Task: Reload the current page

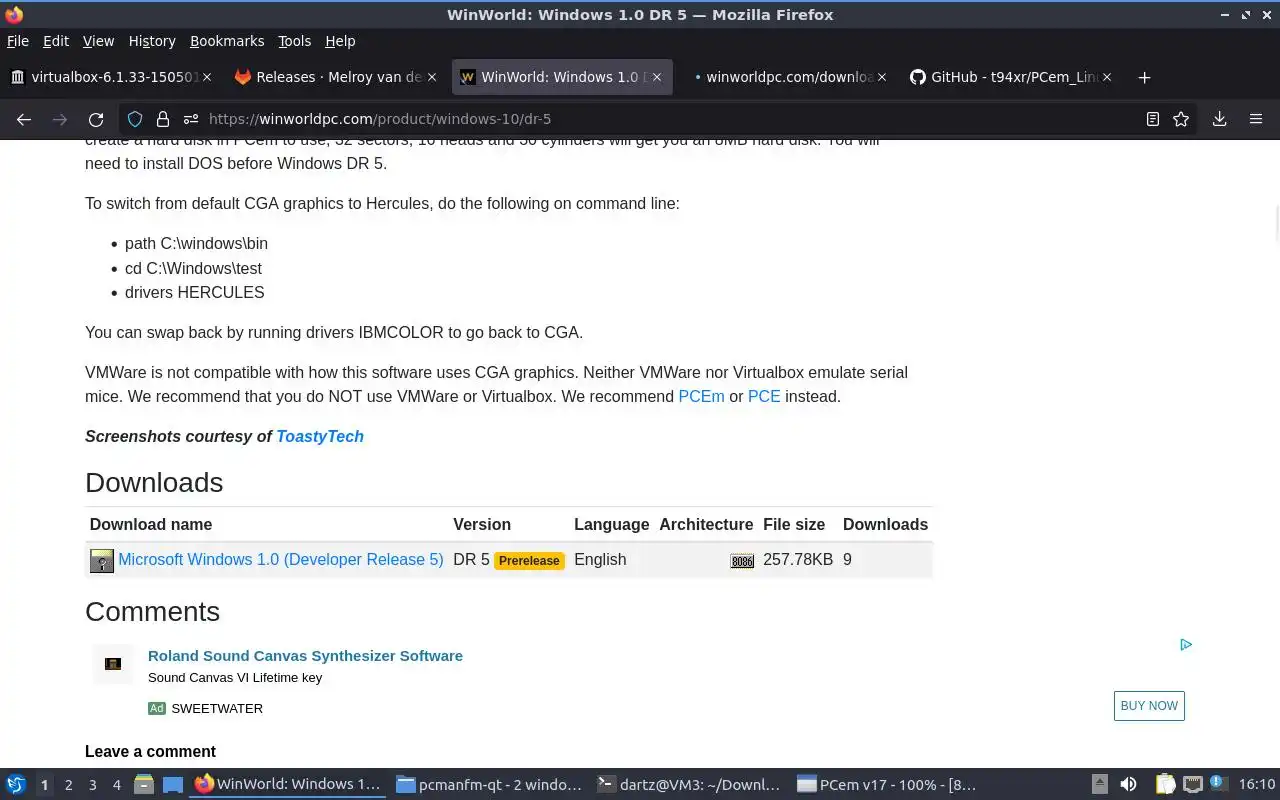Action: tap(96, 119)
